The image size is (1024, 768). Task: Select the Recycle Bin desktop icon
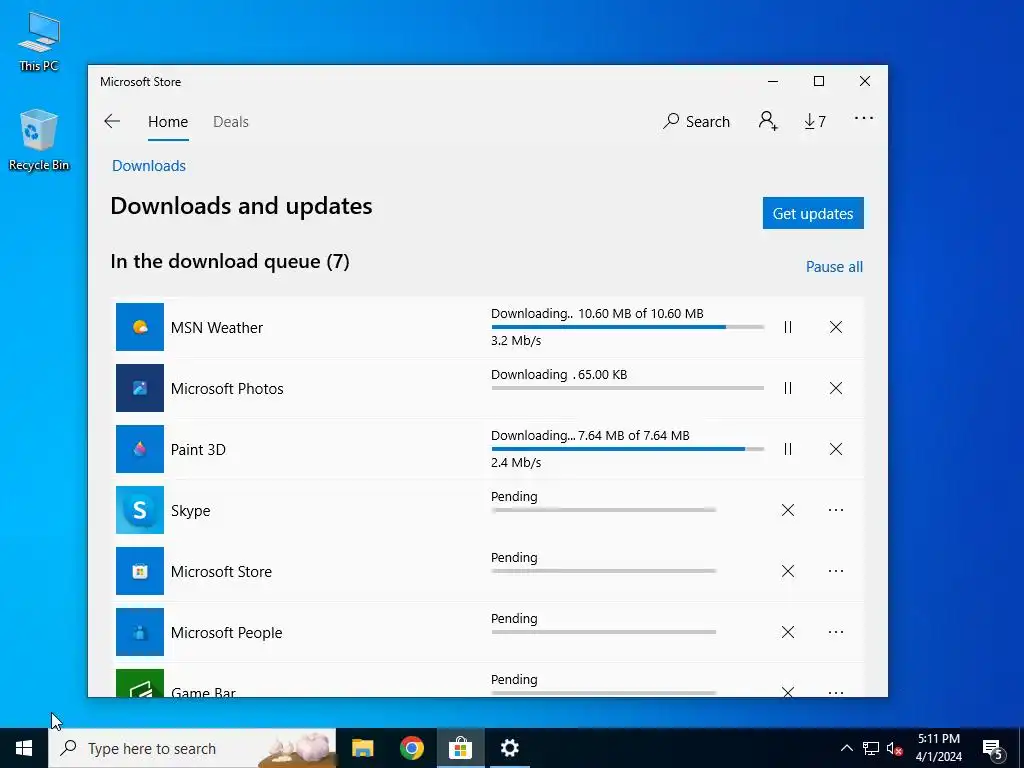(39, 140)
